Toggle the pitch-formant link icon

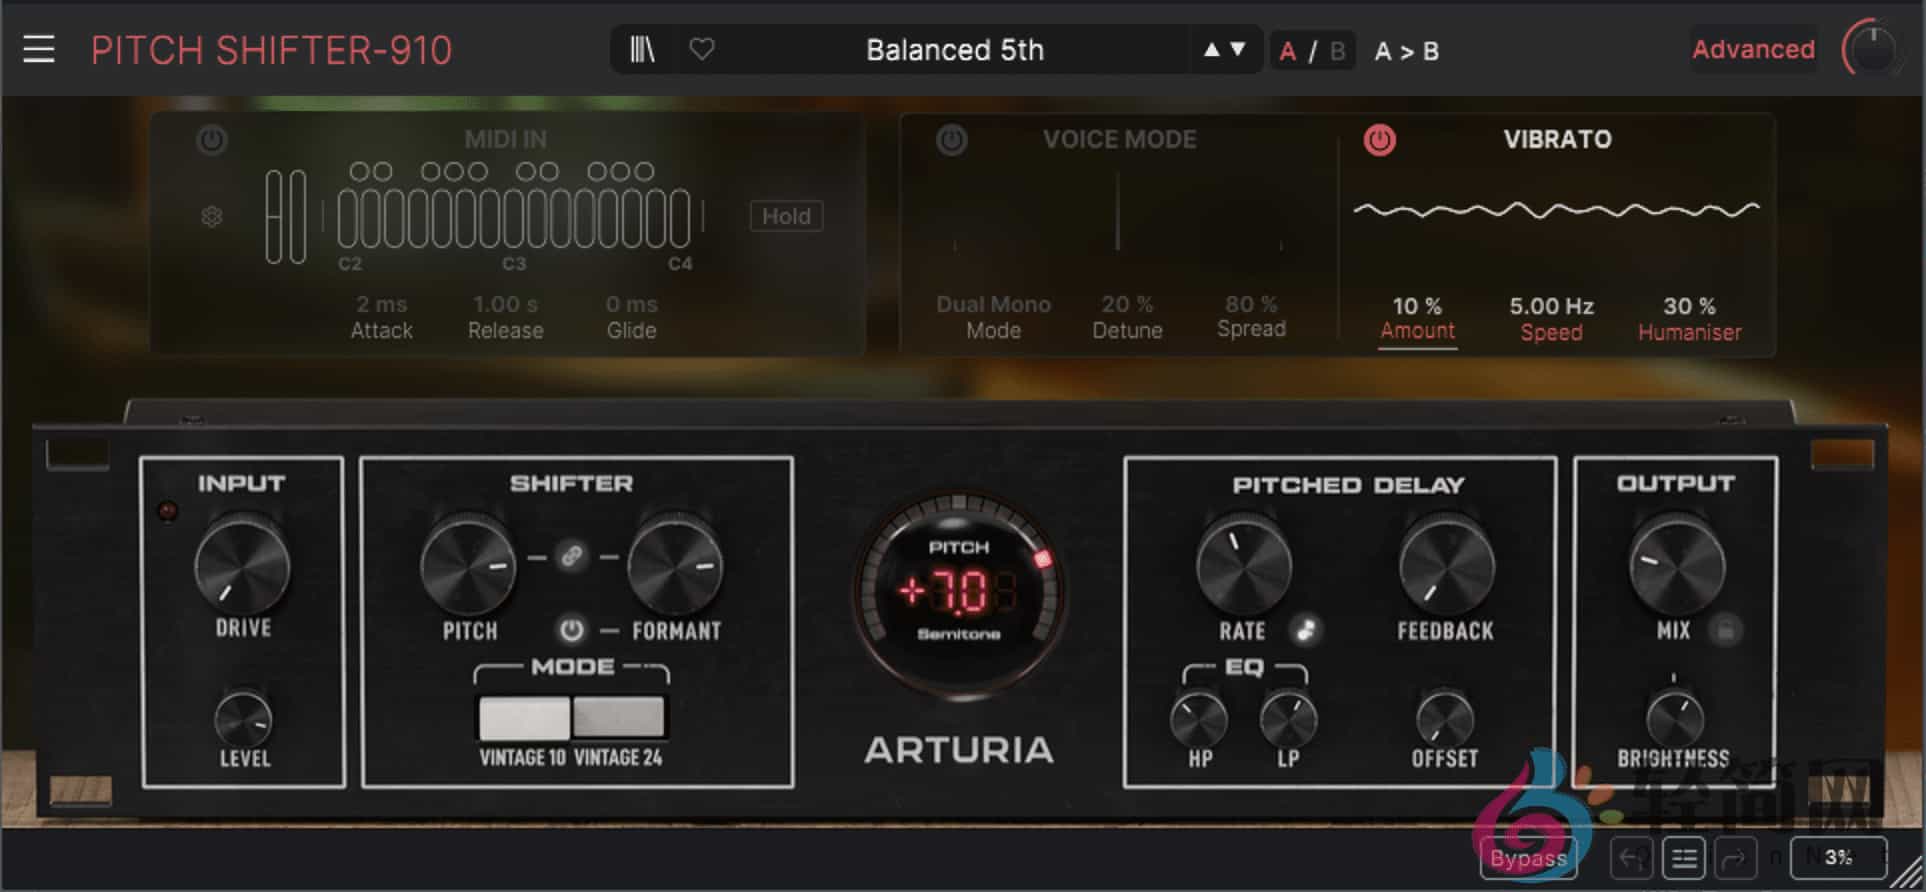click(x=572, y=556)
